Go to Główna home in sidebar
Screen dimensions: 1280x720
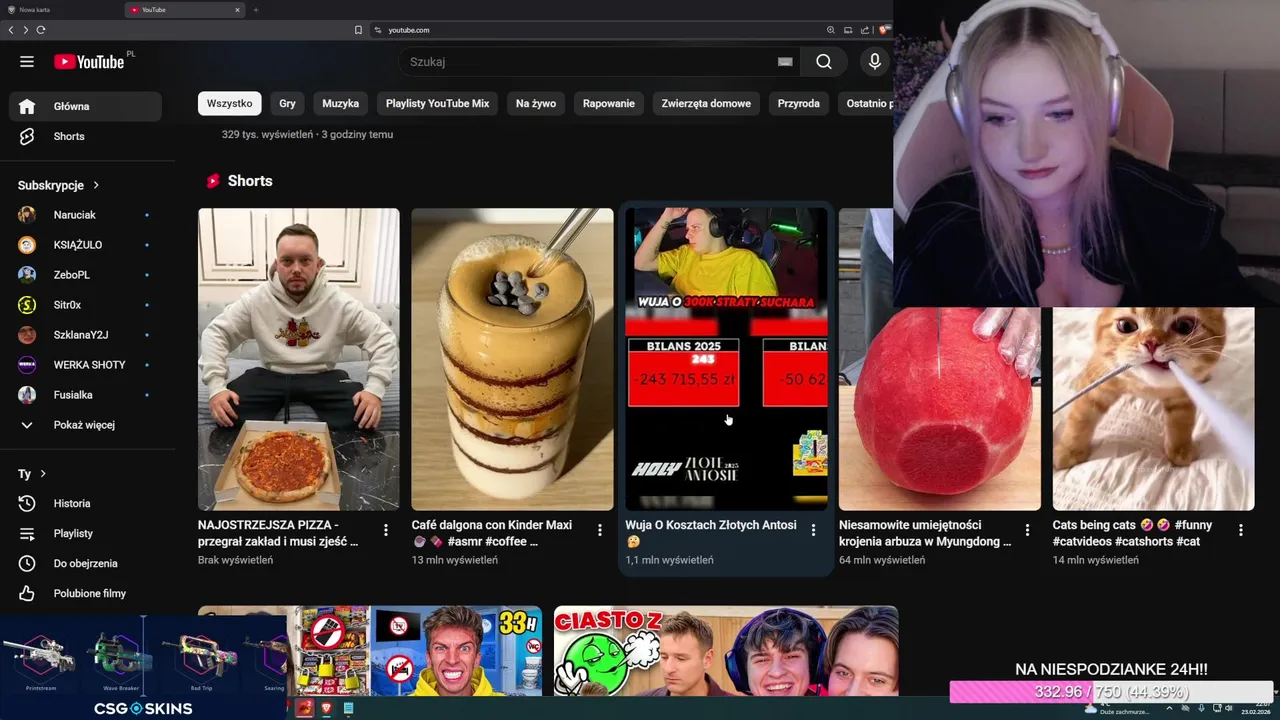pos(85,106)
